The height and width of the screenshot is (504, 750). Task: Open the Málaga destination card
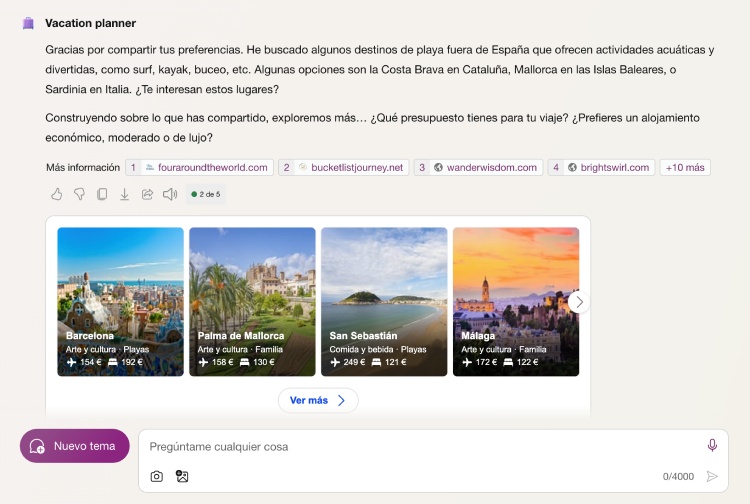[516, 302]
